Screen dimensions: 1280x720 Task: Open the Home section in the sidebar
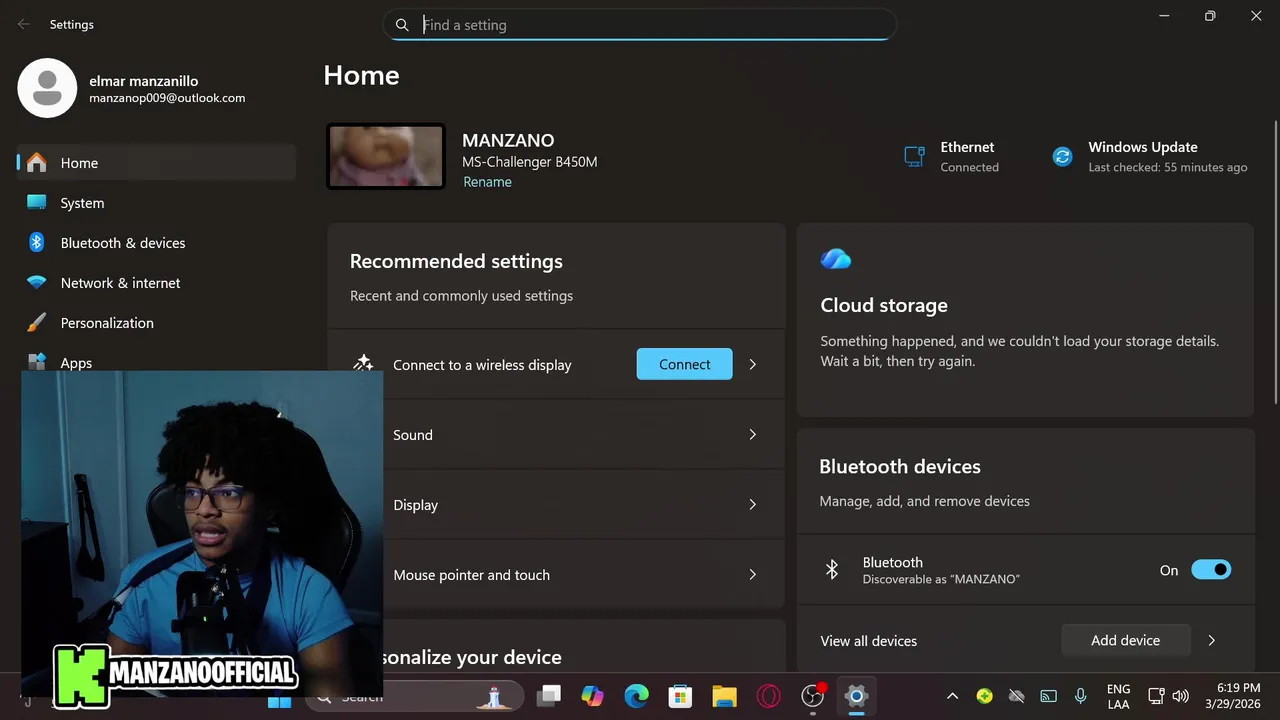click(x=156, y=163)
